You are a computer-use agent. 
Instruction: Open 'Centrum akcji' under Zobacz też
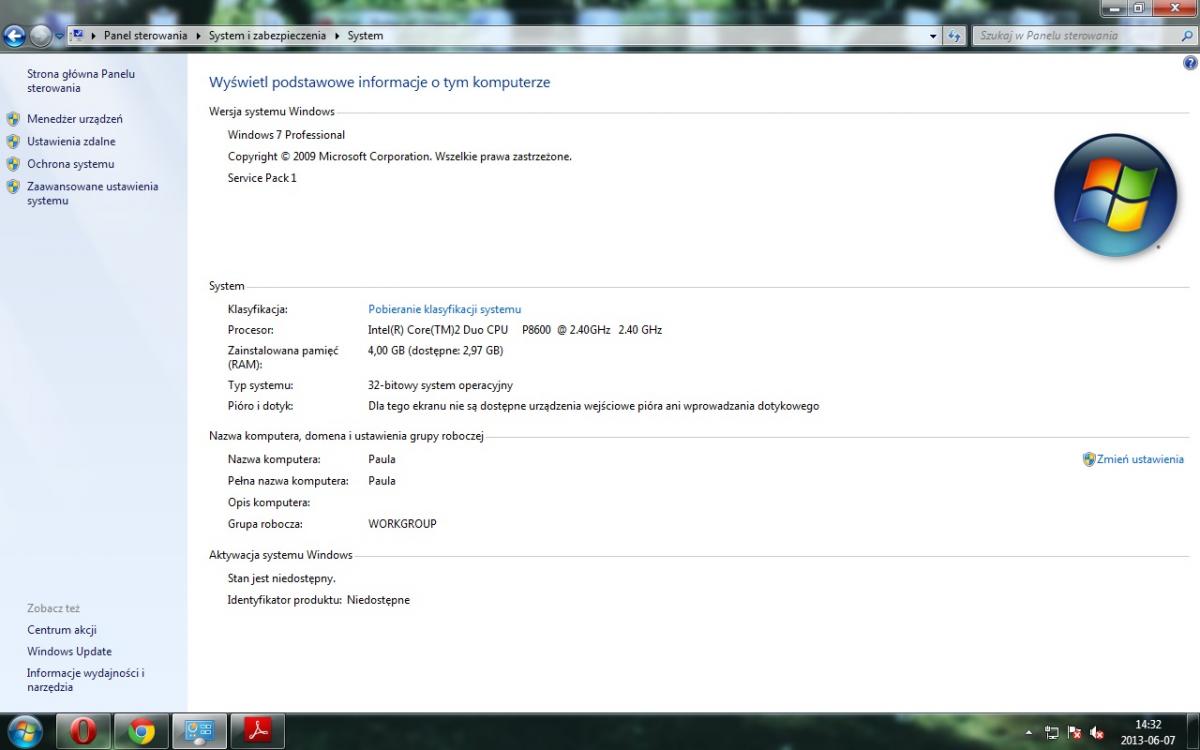coord(62,630)
